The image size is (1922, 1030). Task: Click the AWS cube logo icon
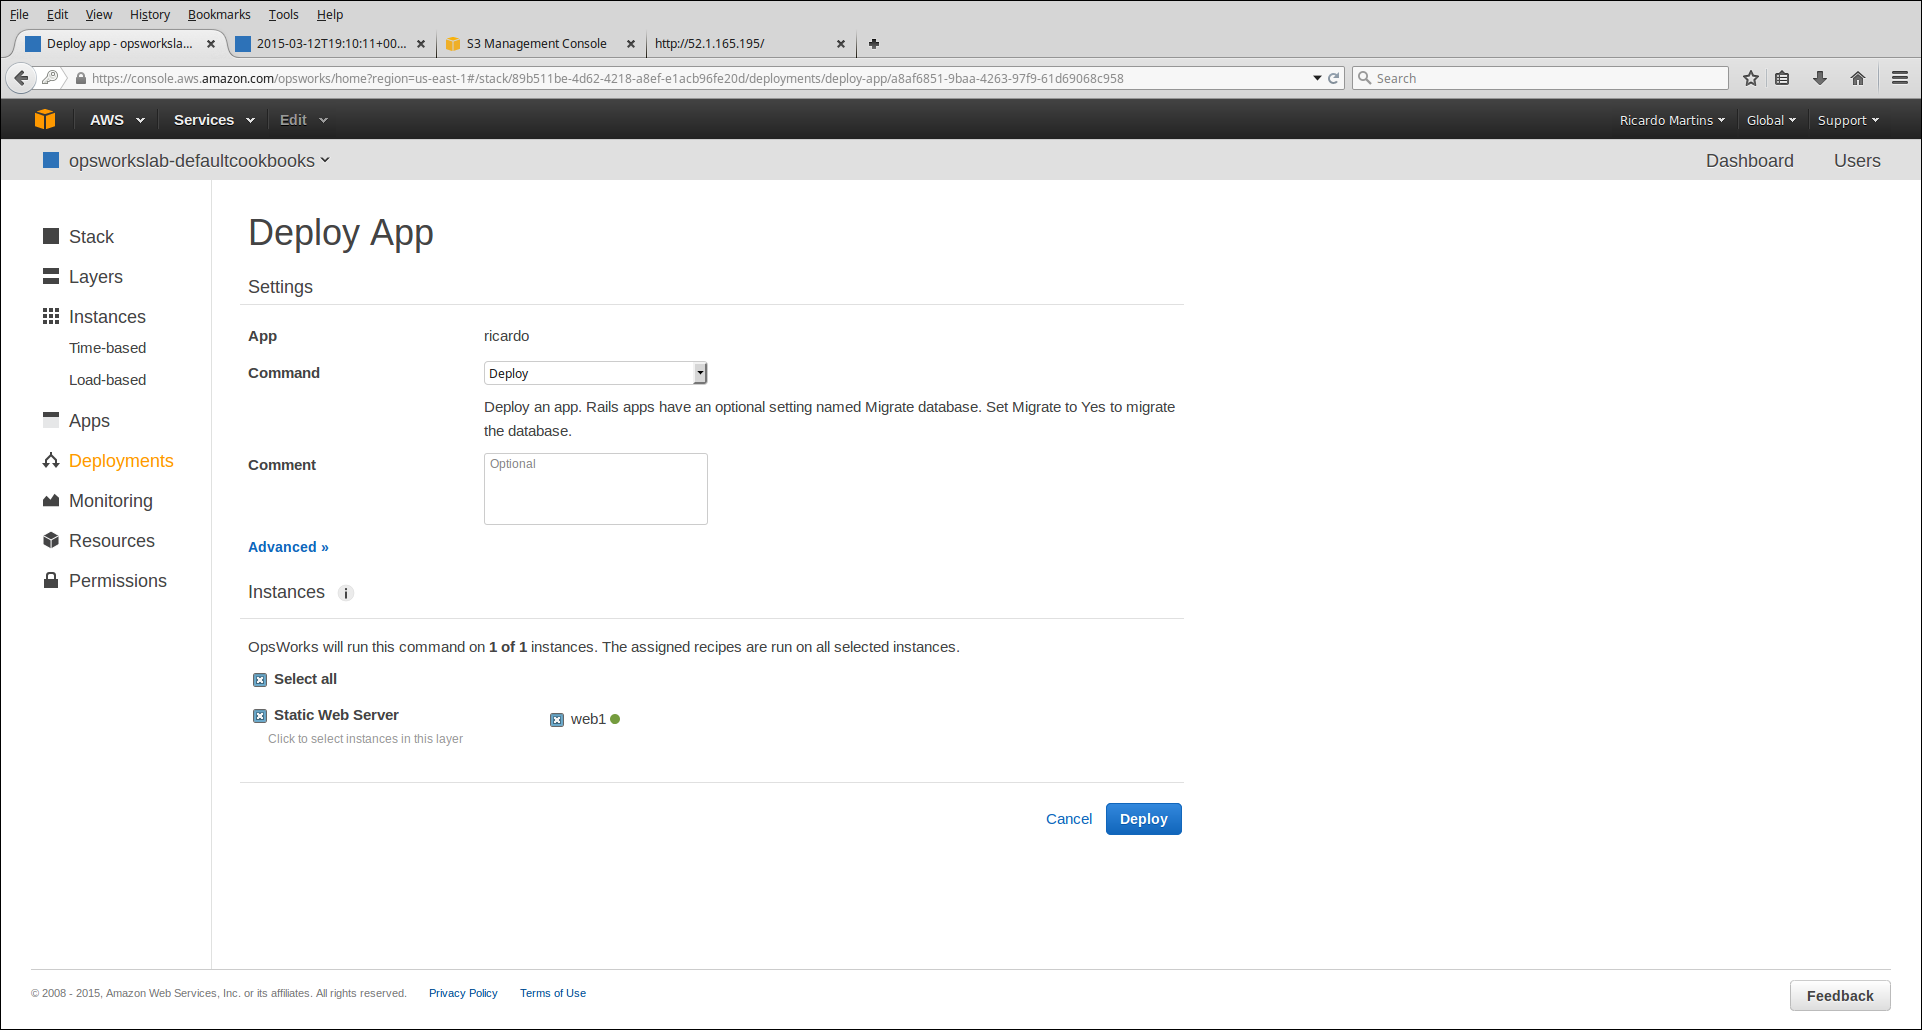click(45, 119)
